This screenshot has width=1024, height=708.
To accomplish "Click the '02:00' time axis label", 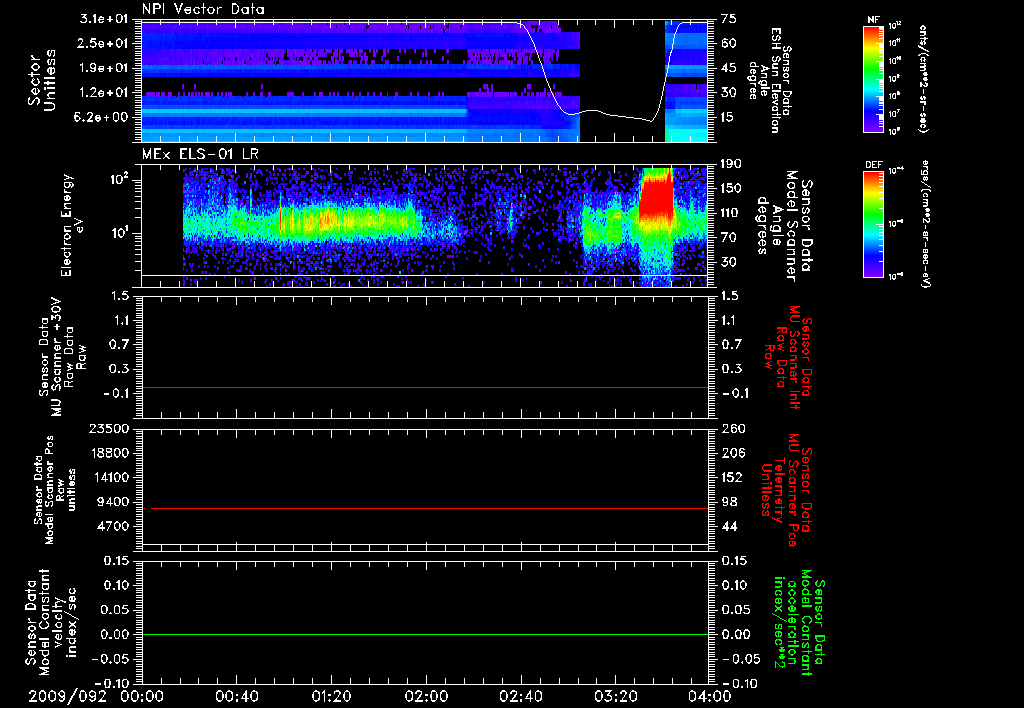I will [x=426, y=696].
